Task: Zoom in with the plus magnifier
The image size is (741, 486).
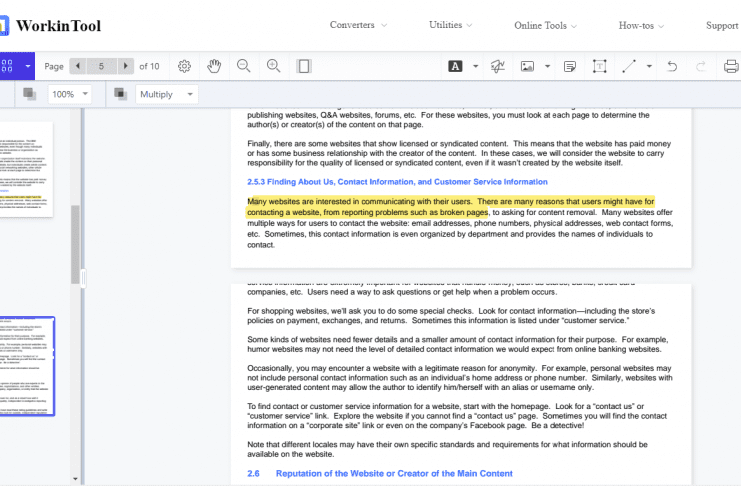Action: [274, 66]
